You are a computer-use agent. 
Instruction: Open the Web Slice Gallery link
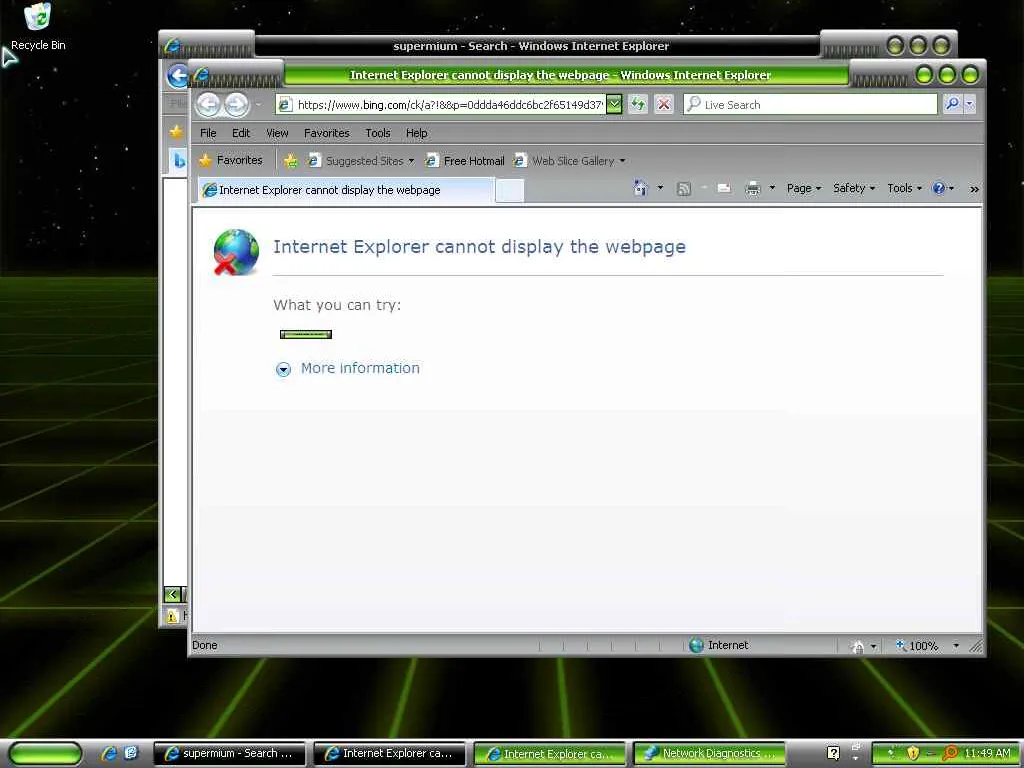(x=564, y=161)
